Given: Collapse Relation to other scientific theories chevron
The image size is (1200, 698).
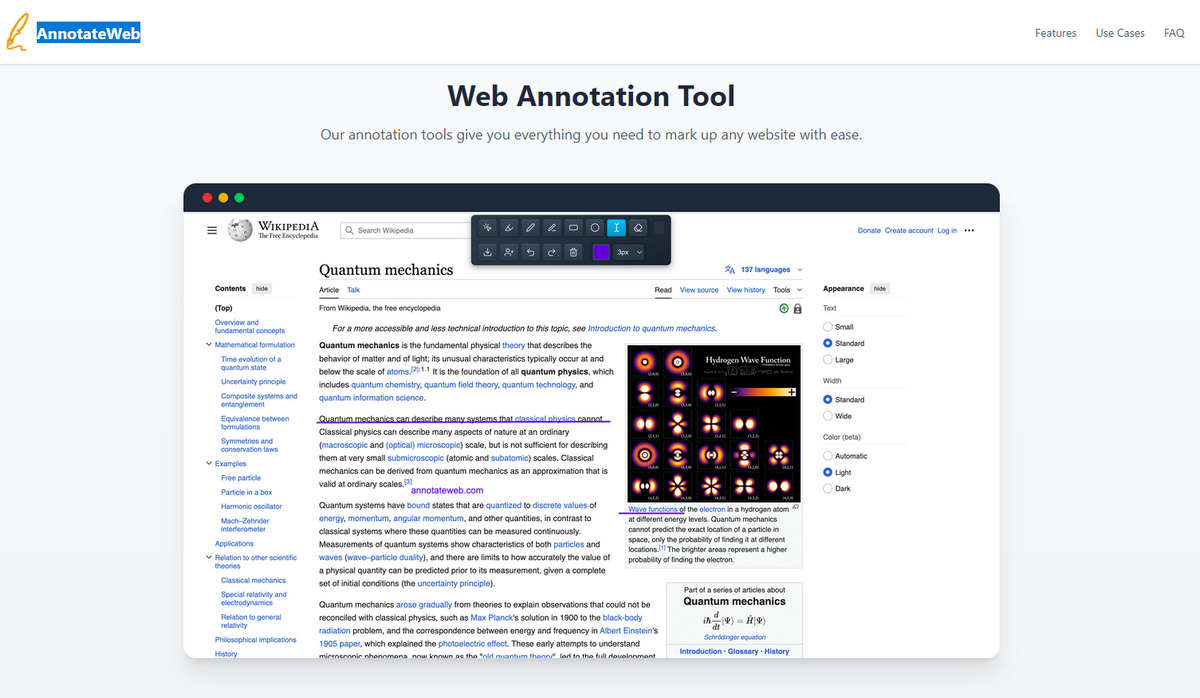Looking at the screenshot, I should point(208,558).
